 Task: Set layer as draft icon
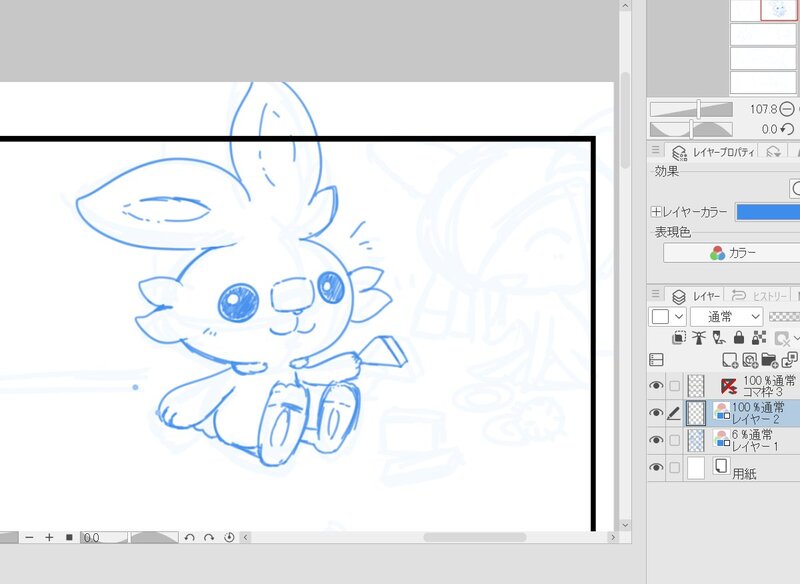pyautogui.click(x=719, y=338)
